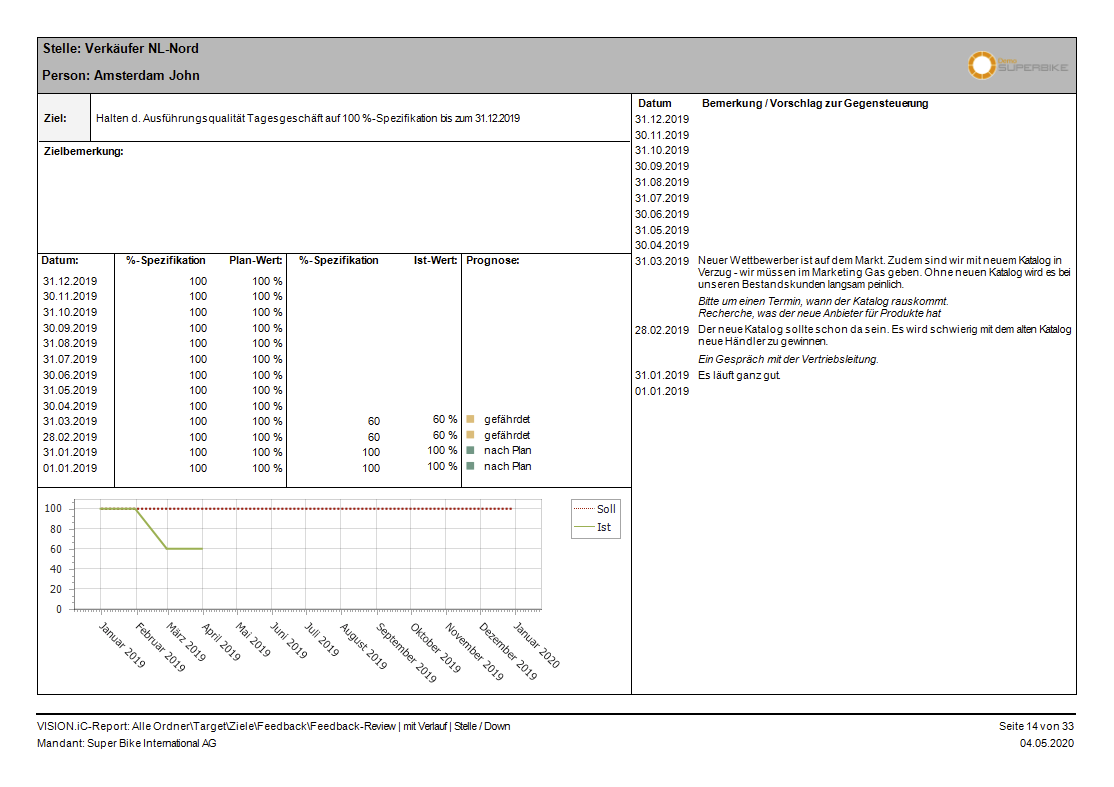Click the green Prognose square in 01.01.2019 row
The image size is (1114, 787).
(x=470, y=466)
